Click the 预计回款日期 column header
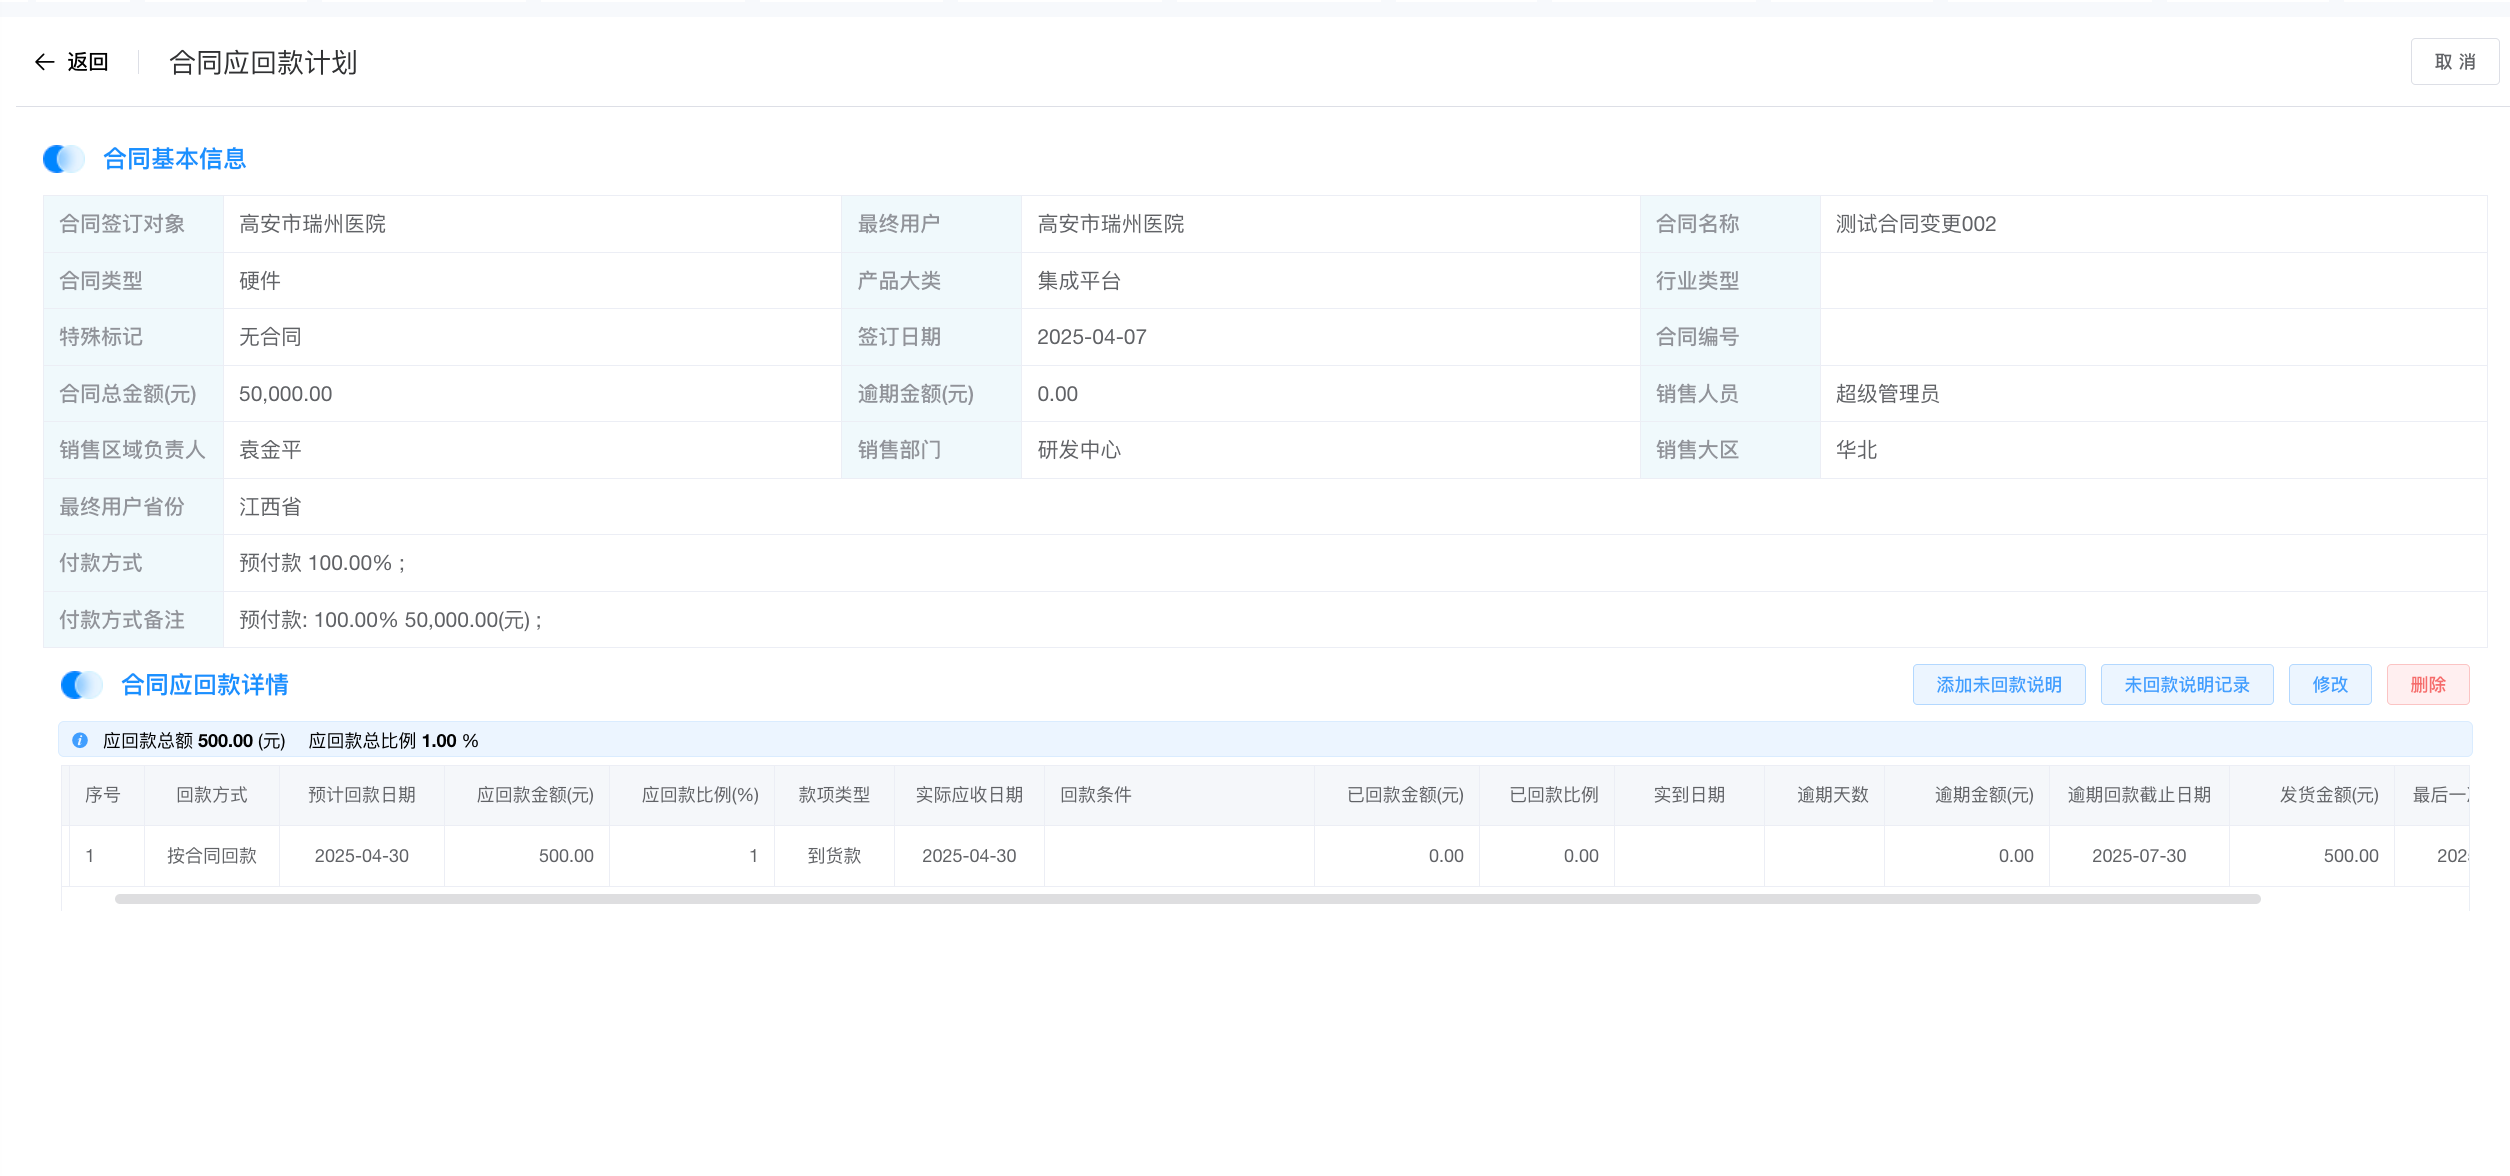Image resolution: width=2510 pixels, height=1176 pixels. pyautogui.click(x=361, y=795)
